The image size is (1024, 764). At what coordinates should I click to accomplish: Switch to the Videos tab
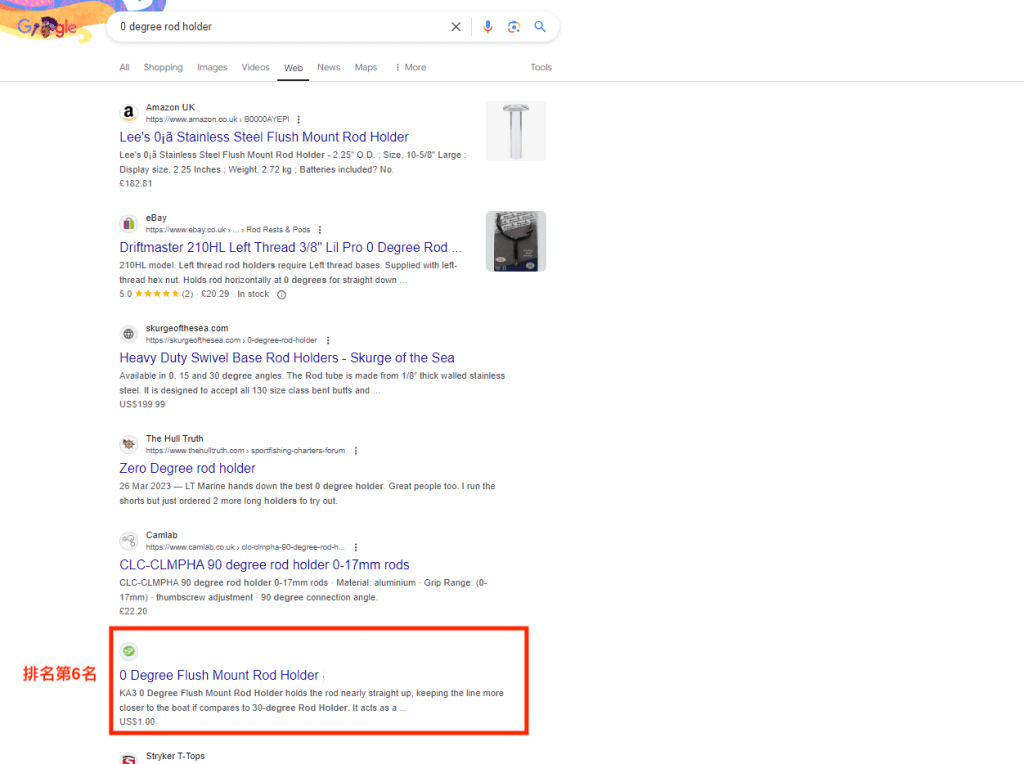pos(255,67)
